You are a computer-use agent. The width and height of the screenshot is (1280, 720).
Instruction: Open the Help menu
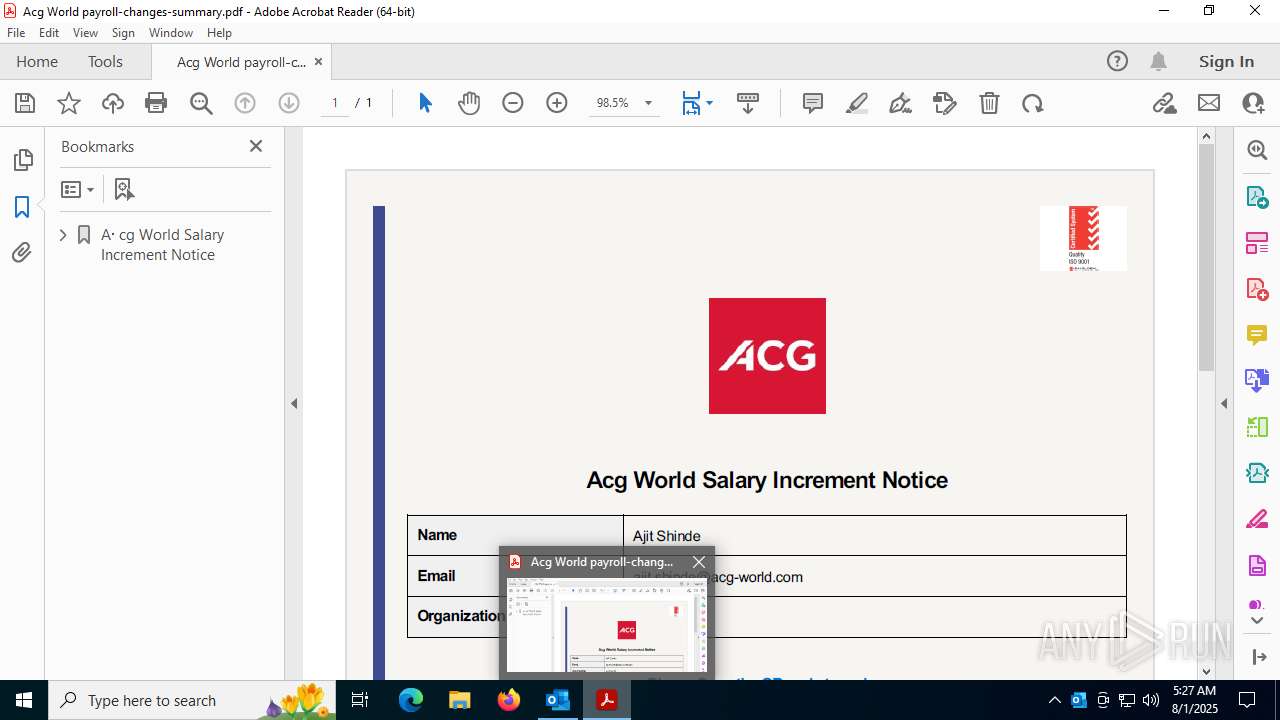tap(219, 33)
